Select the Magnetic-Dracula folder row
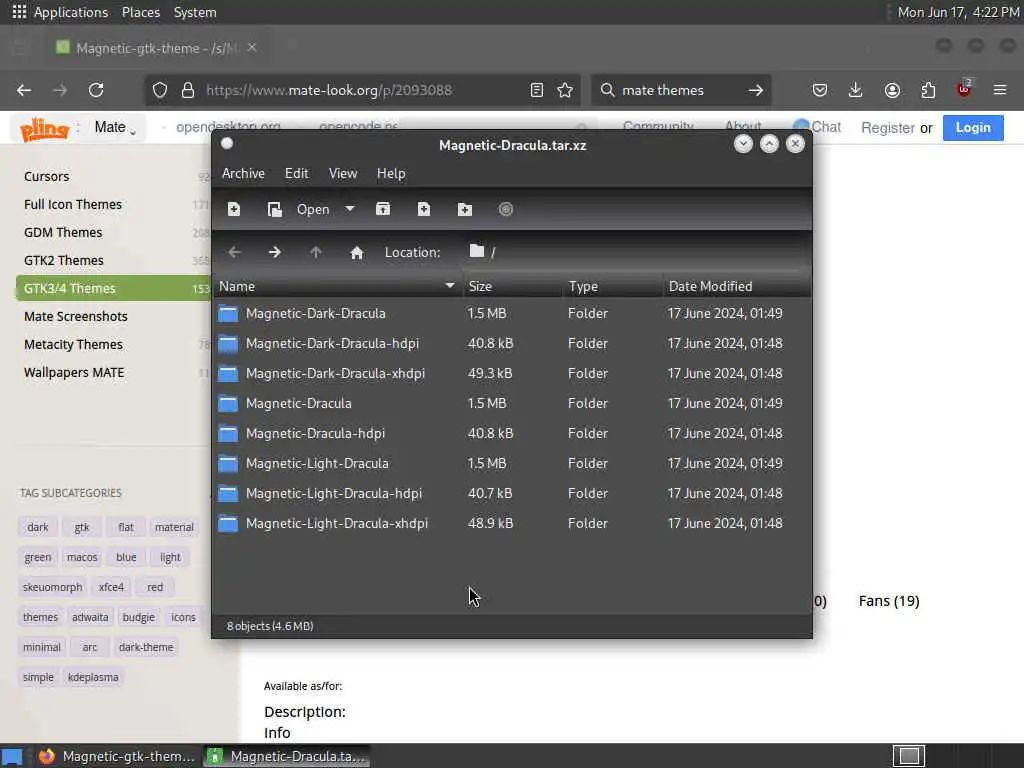 point(512,404)
